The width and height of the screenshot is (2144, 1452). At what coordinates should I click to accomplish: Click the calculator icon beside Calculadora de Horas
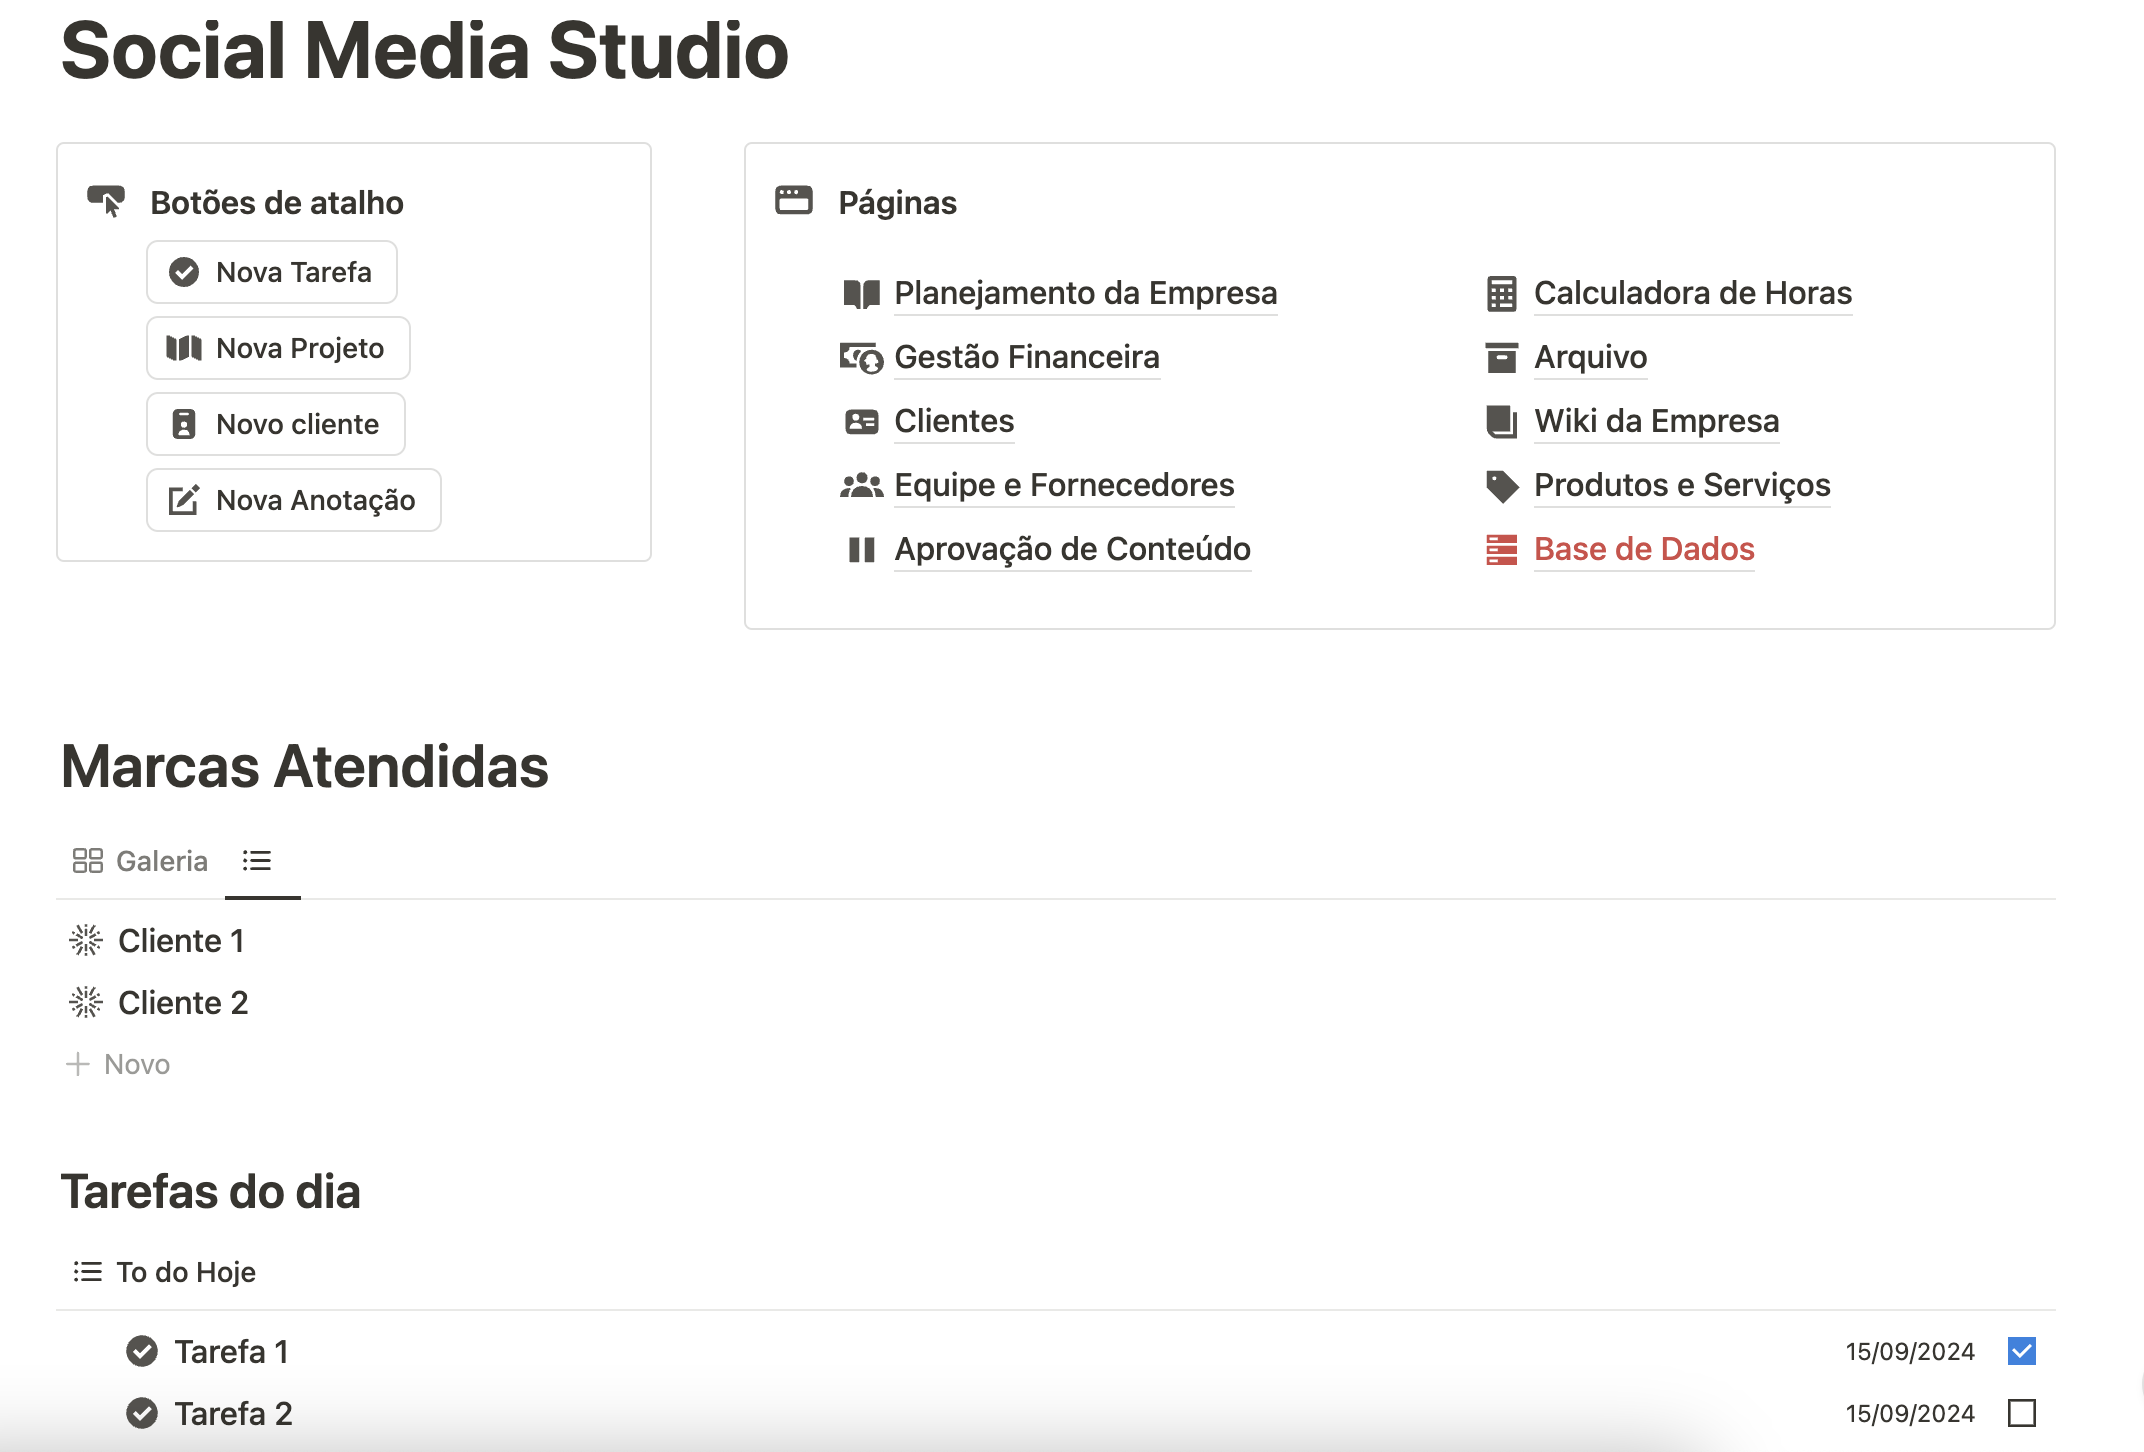1501,294
